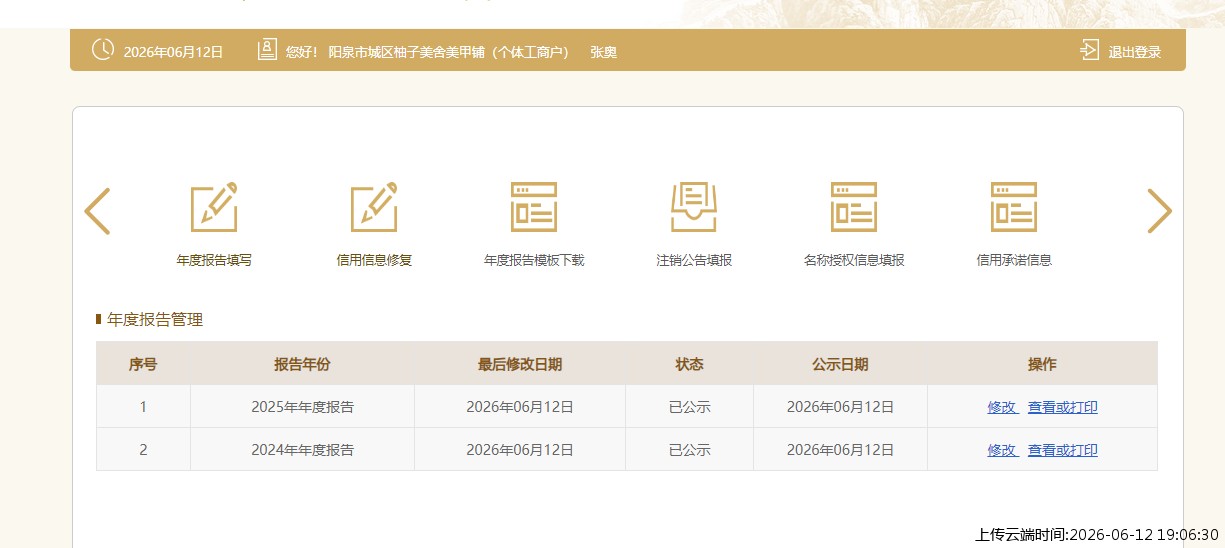
Task: Click the 操作 column header
Action: point(1042,364)
